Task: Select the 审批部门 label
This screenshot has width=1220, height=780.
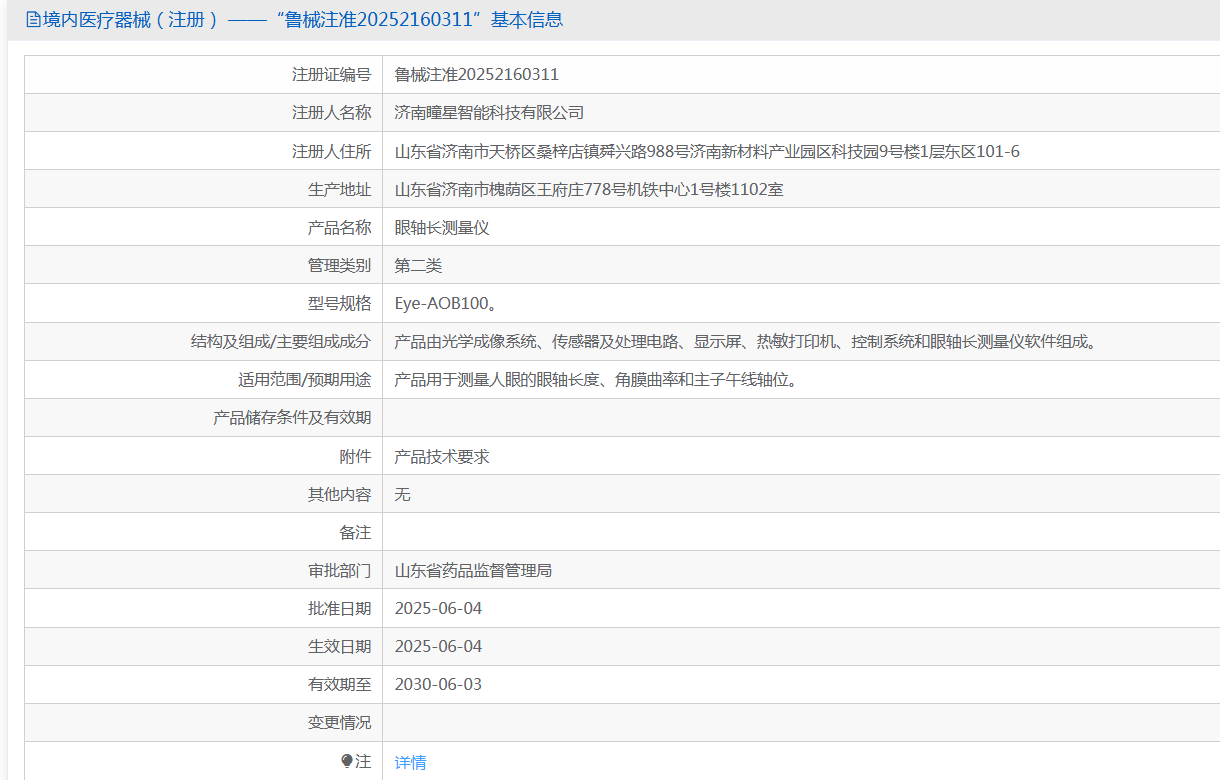Action: pos(339,570)
